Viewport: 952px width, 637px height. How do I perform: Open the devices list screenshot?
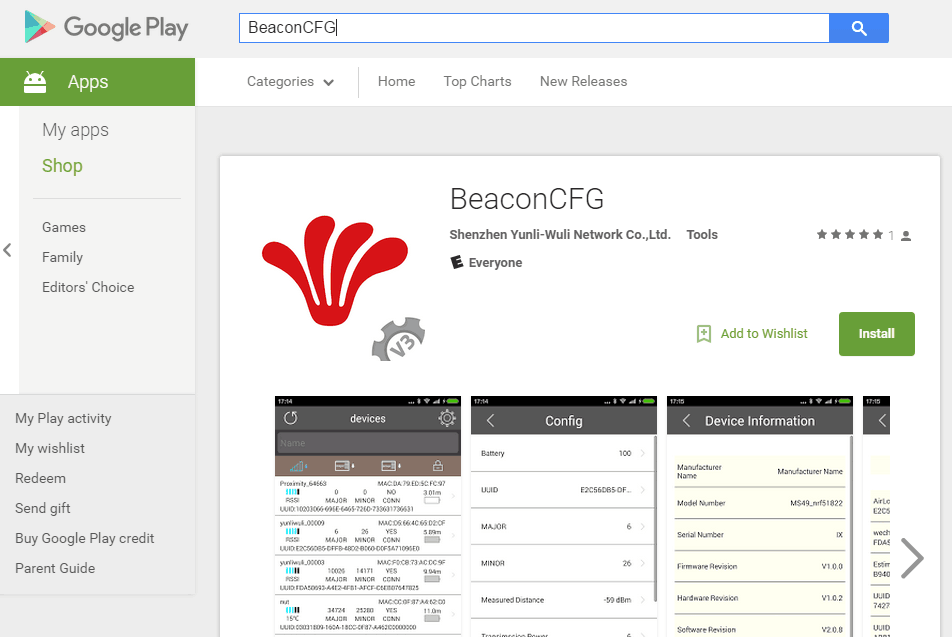point(368,516)
